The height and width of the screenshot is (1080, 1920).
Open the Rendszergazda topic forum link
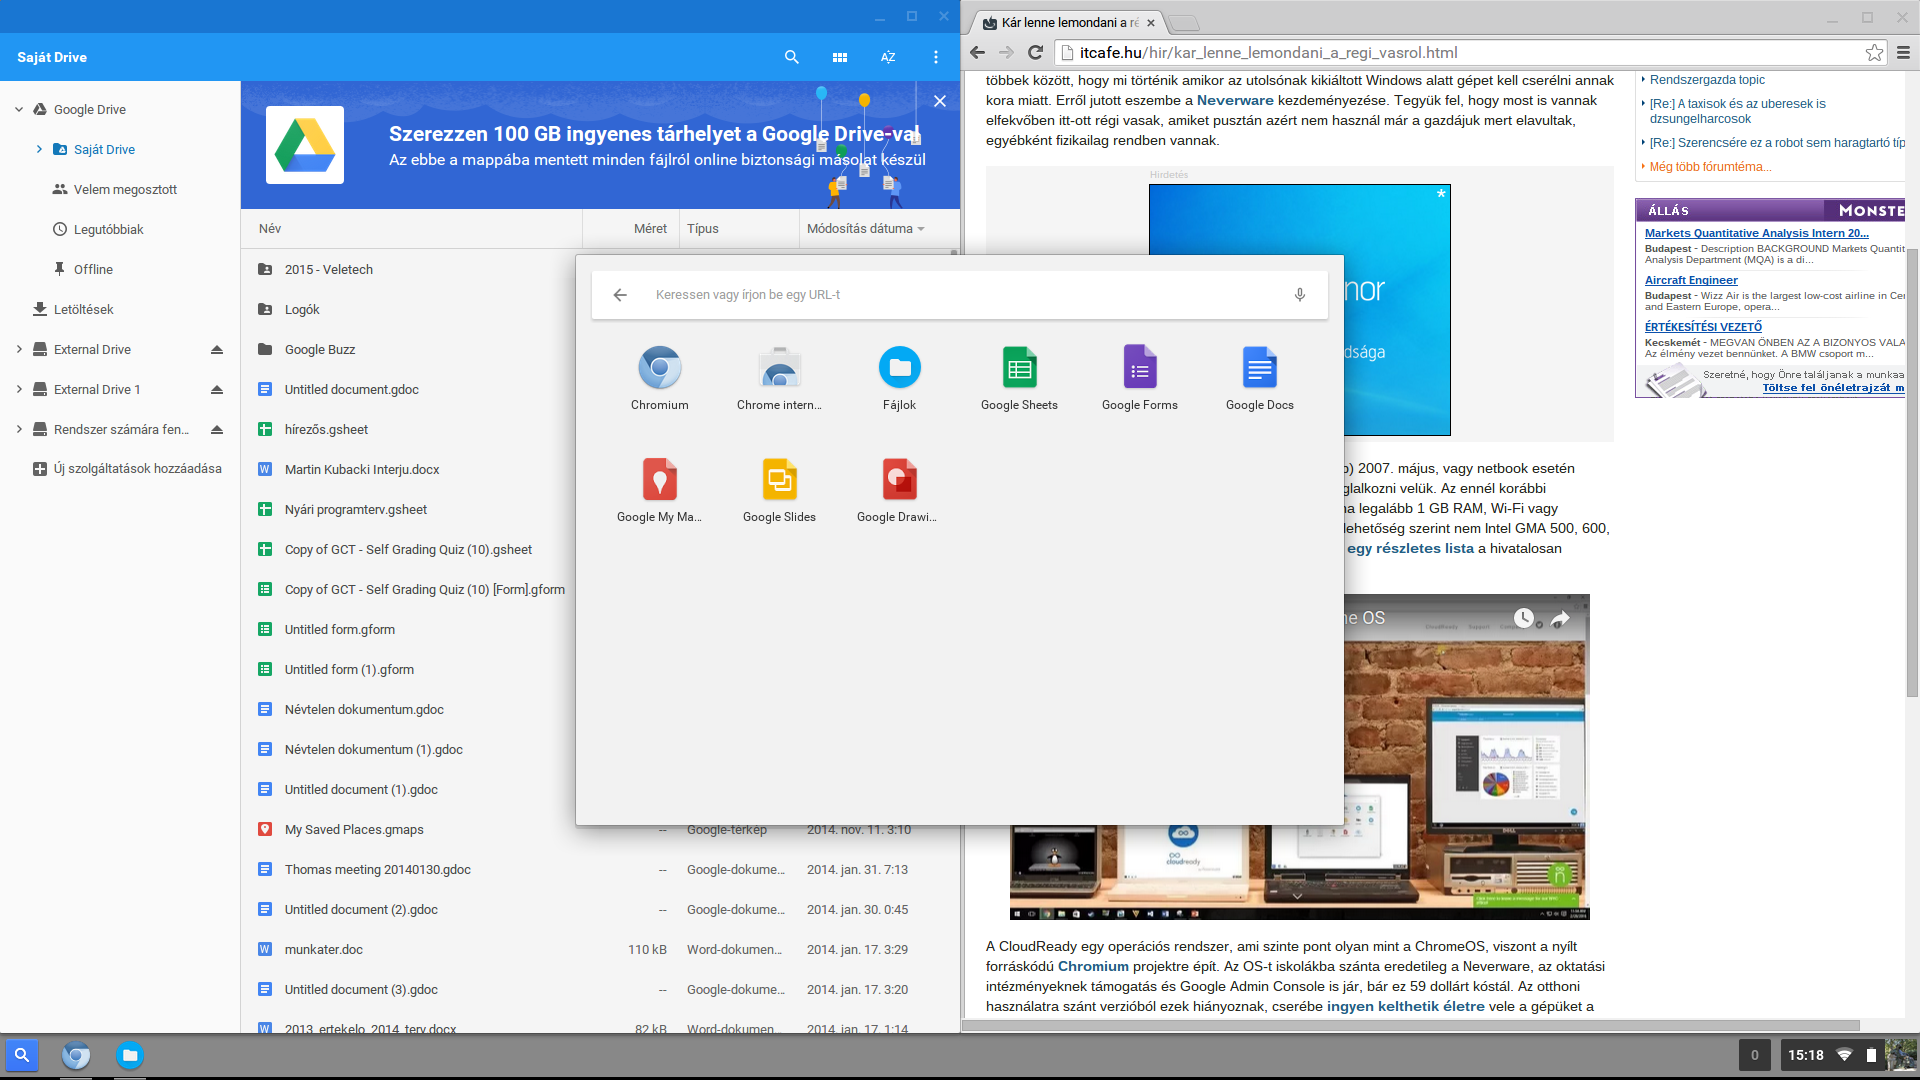(1707, 80)
